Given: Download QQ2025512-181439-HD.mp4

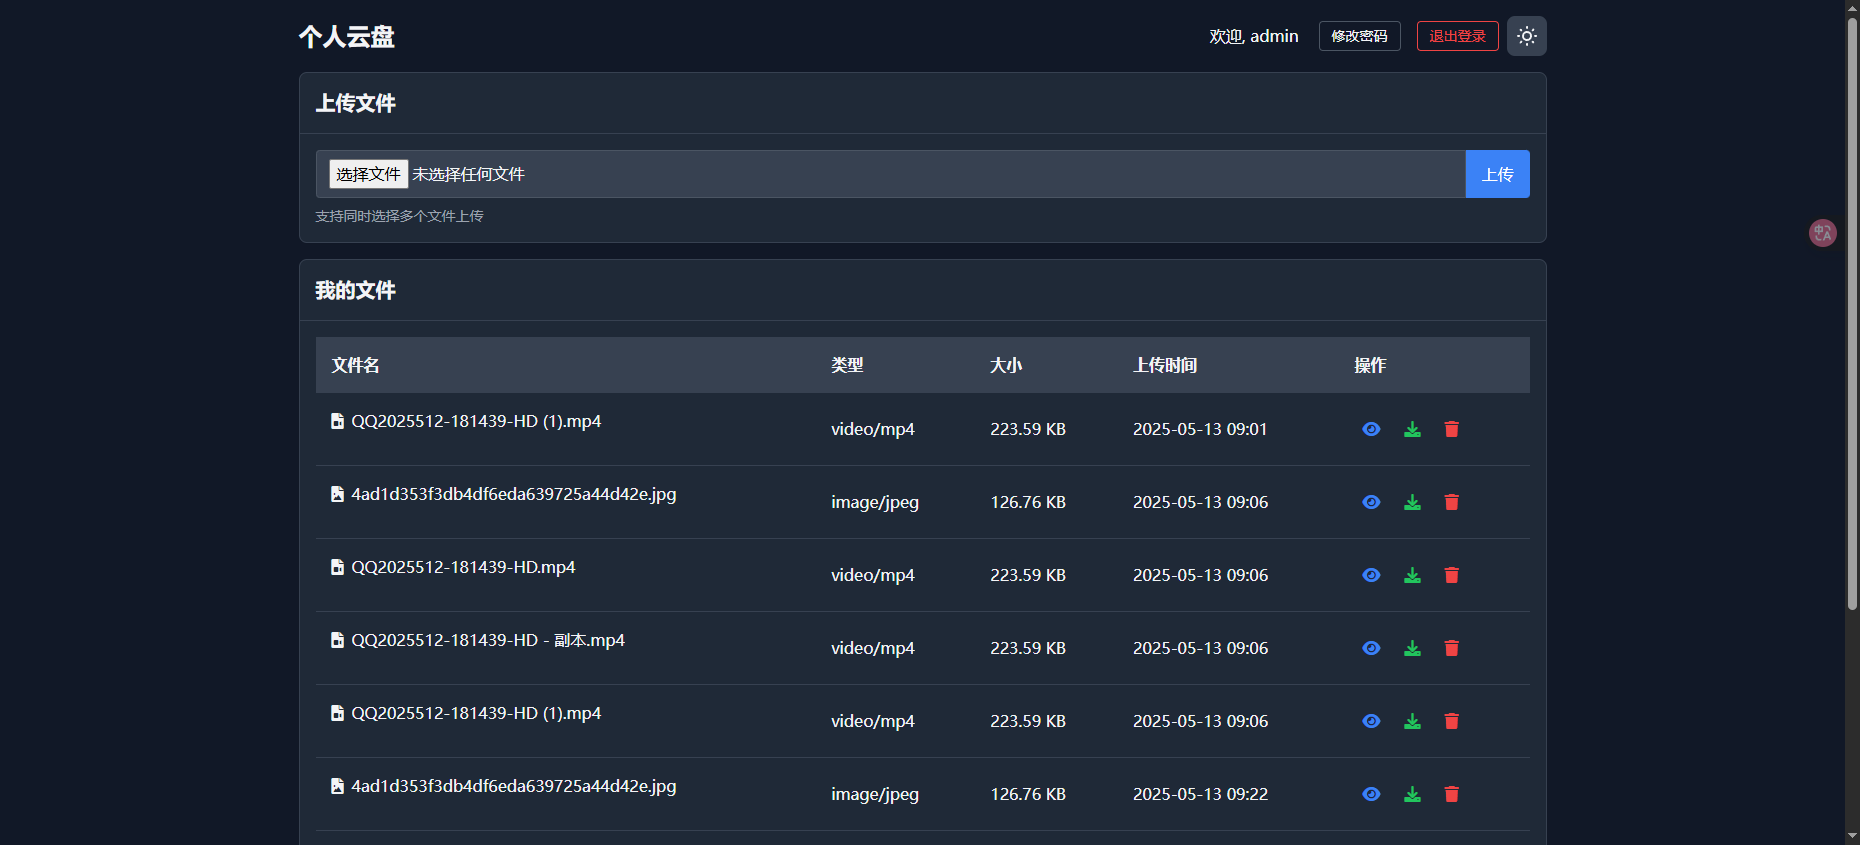Looking at the screenshot, I should (x=1412, y=575).
